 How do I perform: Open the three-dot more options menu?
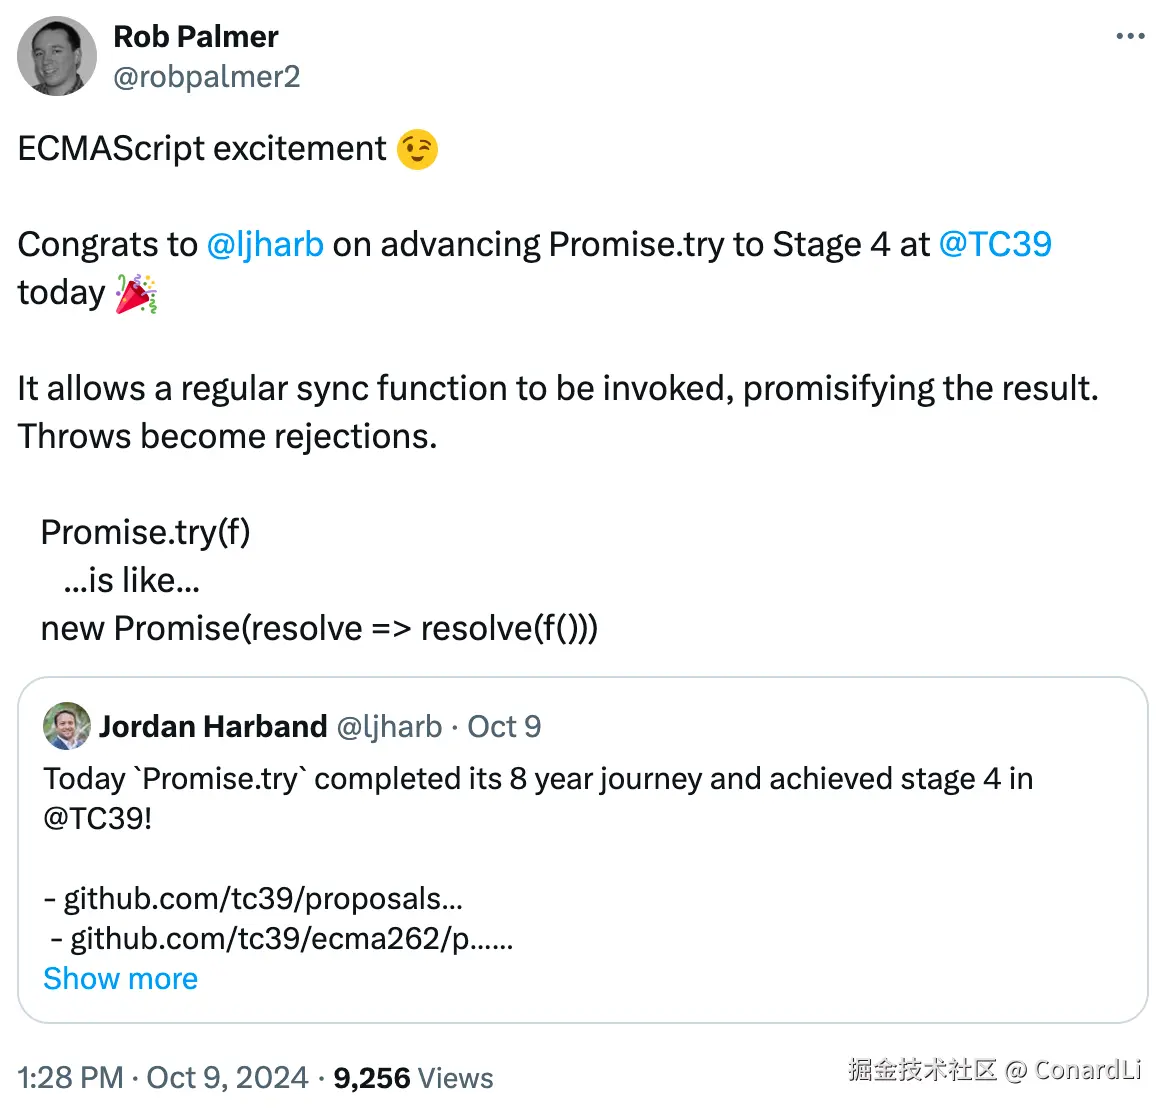coord(1130,37)
